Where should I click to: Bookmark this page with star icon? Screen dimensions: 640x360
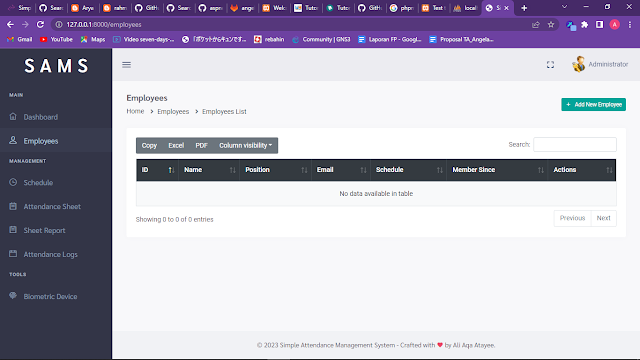pyautogui.click(x=551, y=24)
